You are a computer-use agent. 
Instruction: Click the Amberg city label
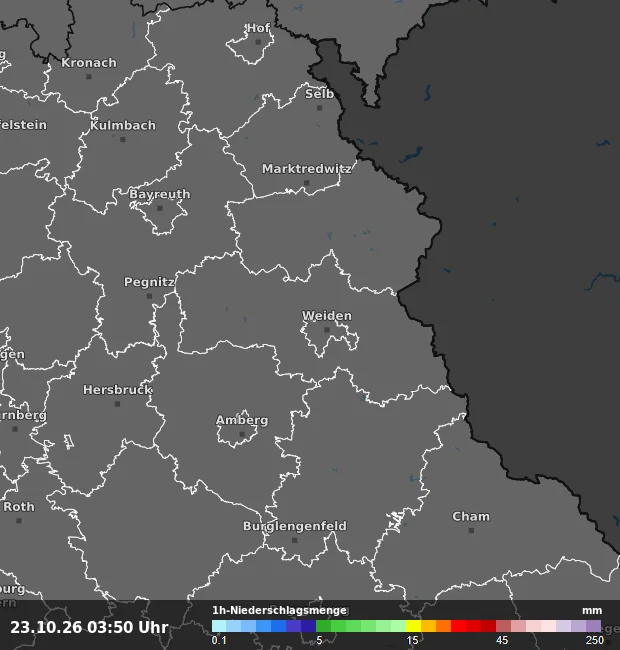[x=242, y=420]
